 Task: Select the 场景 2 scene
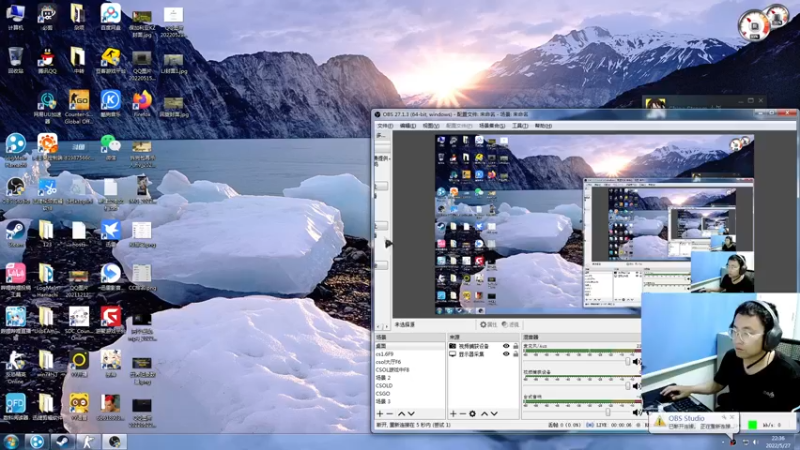click(410, 378)
